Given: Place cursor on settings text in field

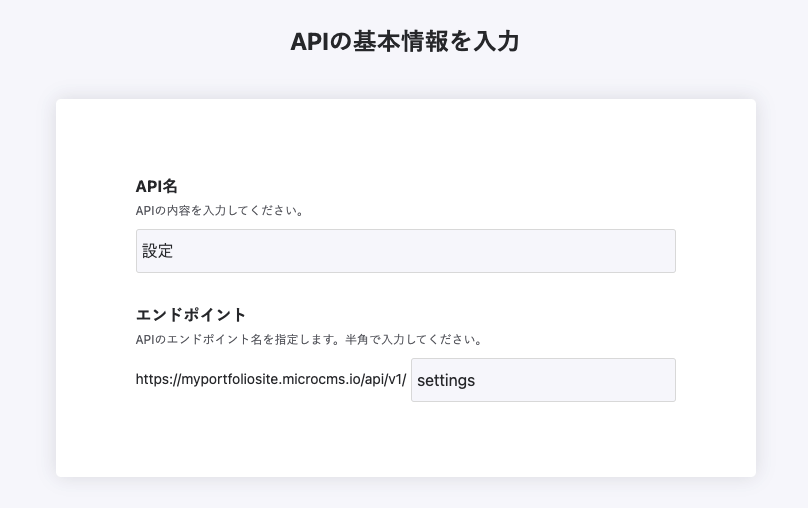Looking at the screenshot, I should click(446, 381).
